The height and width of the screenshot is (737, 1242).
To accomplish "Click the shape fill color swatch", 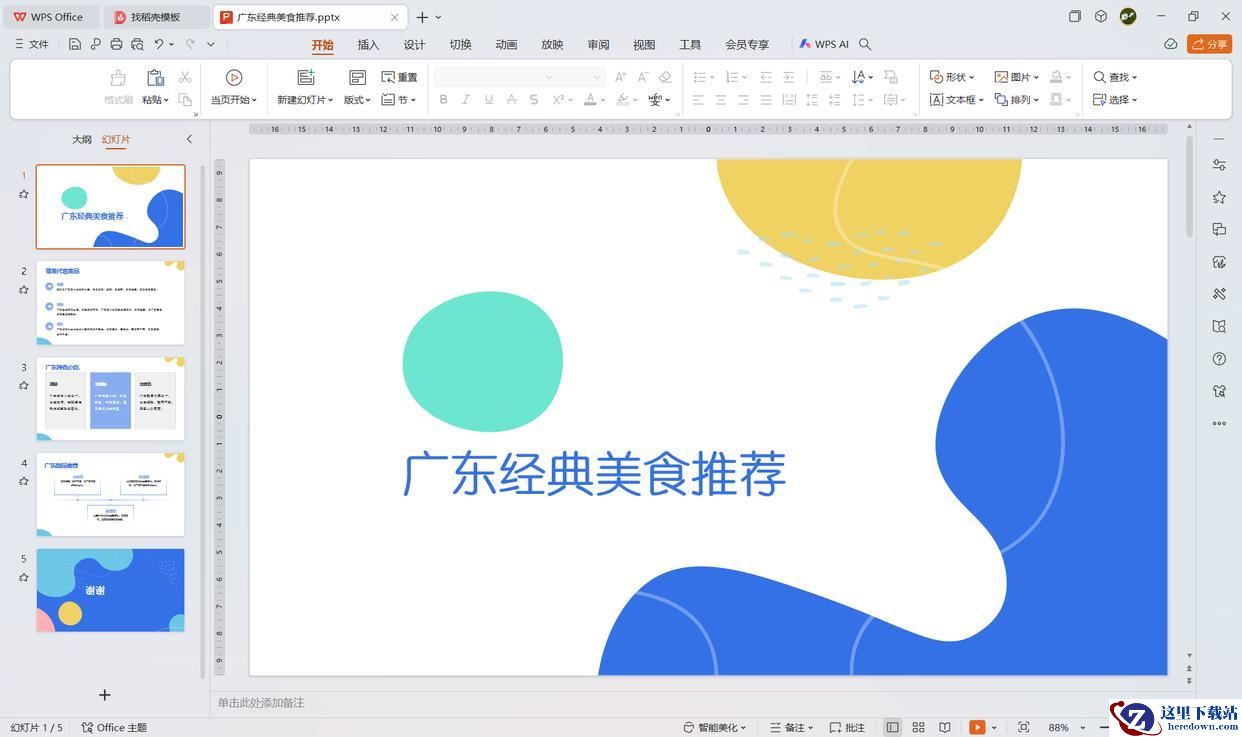I will 1056,77.
